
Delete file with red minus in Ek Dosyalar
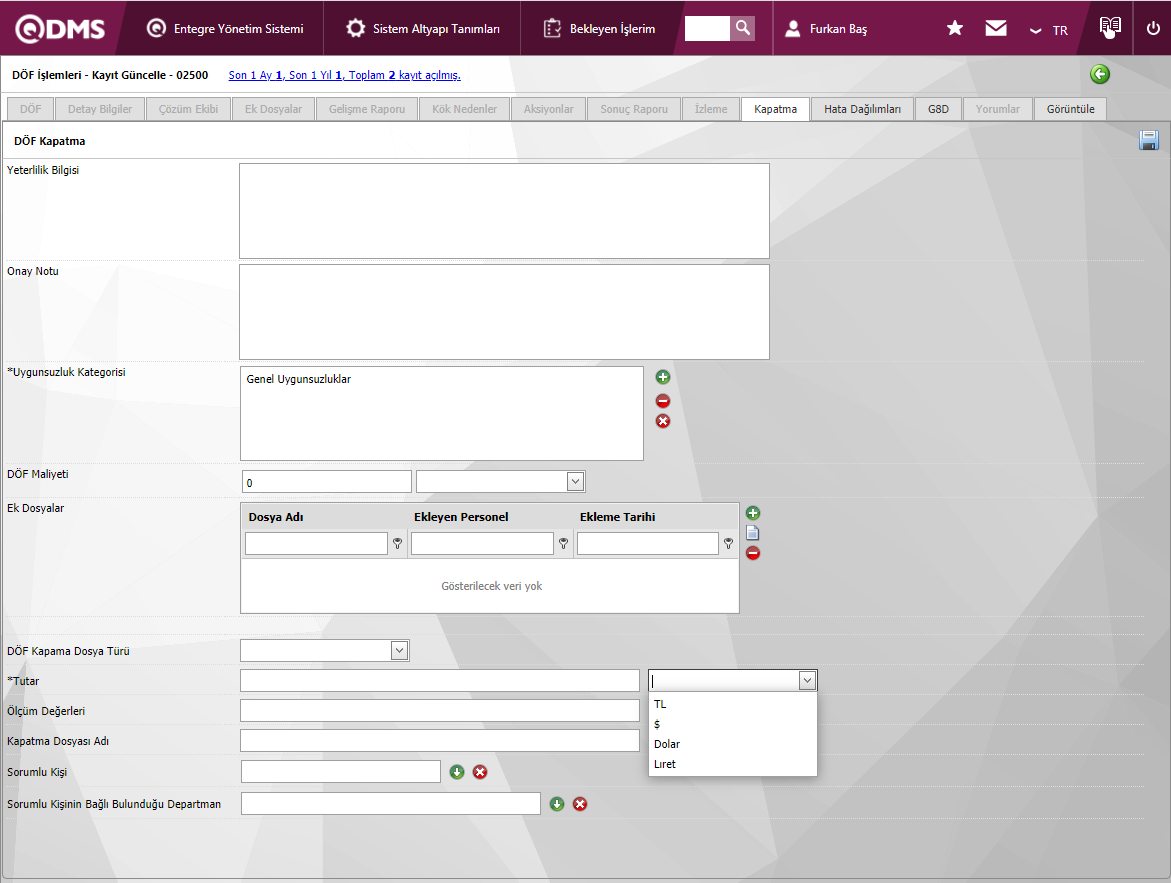[753, 553]
